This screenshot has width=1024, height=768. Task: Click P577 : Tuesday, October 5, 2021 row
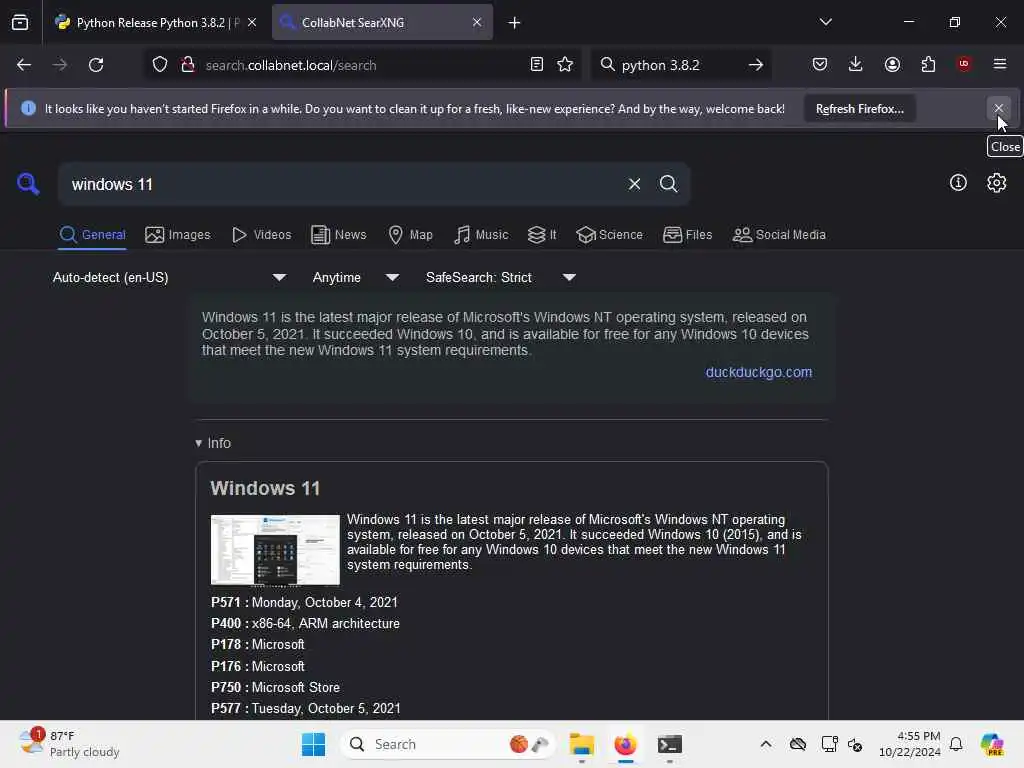[306, 708]
